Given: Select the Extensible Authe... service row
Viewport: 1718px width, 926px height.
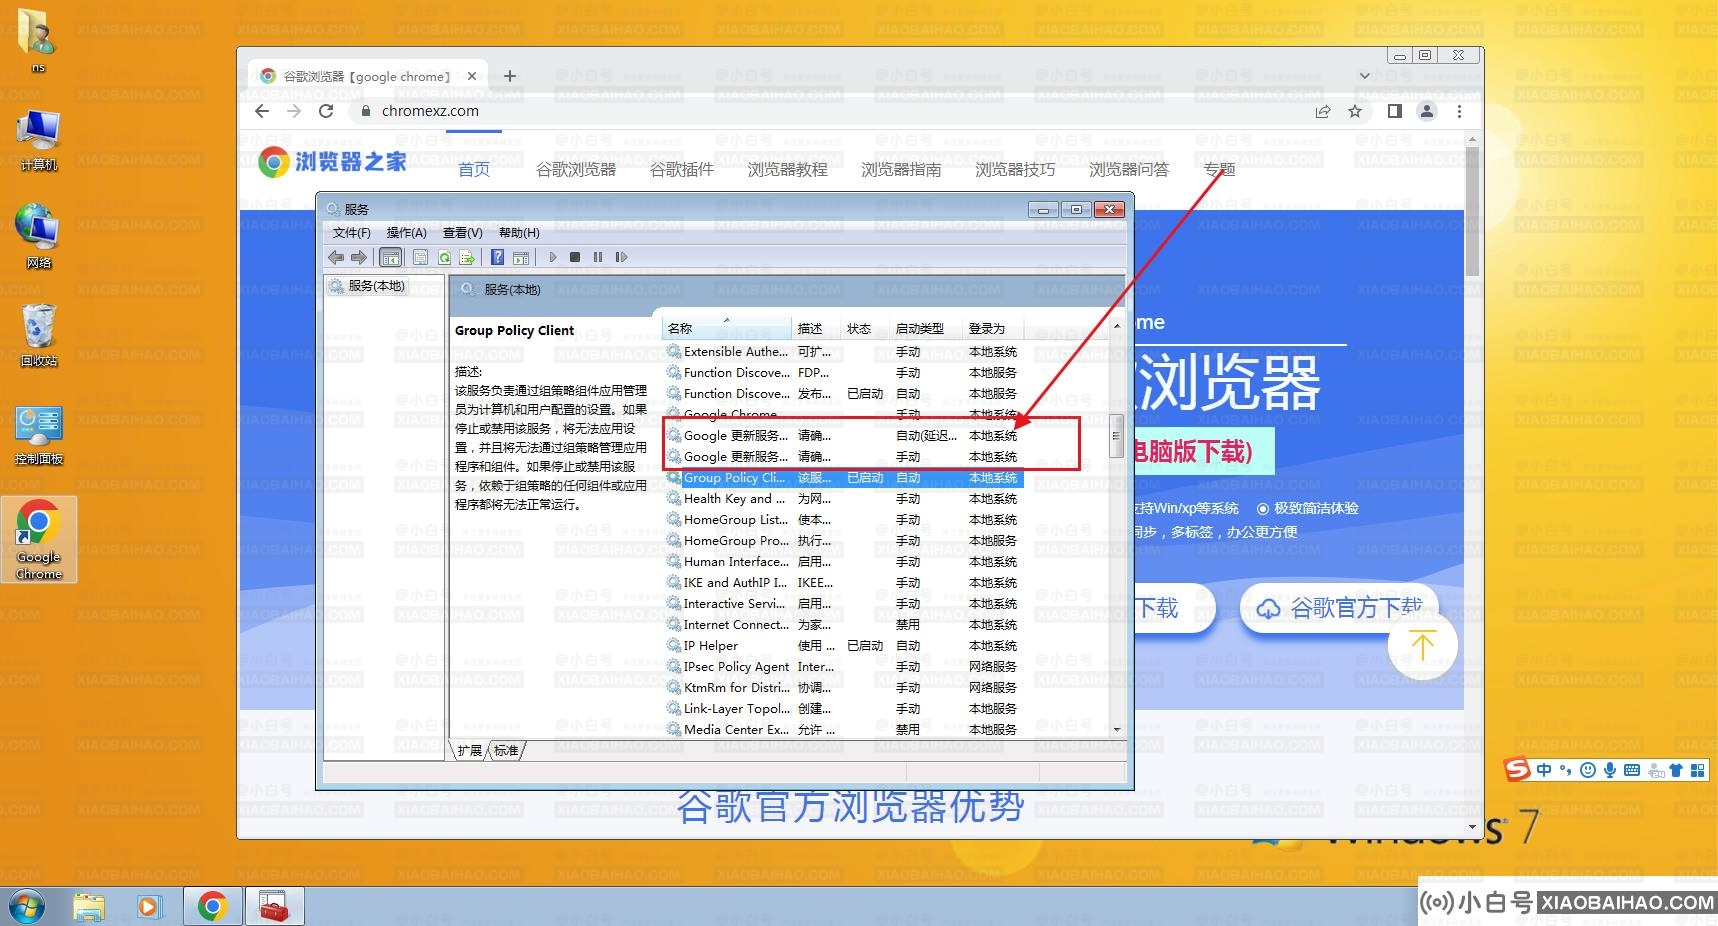Looking at the screenshot, I should (844, 352).
